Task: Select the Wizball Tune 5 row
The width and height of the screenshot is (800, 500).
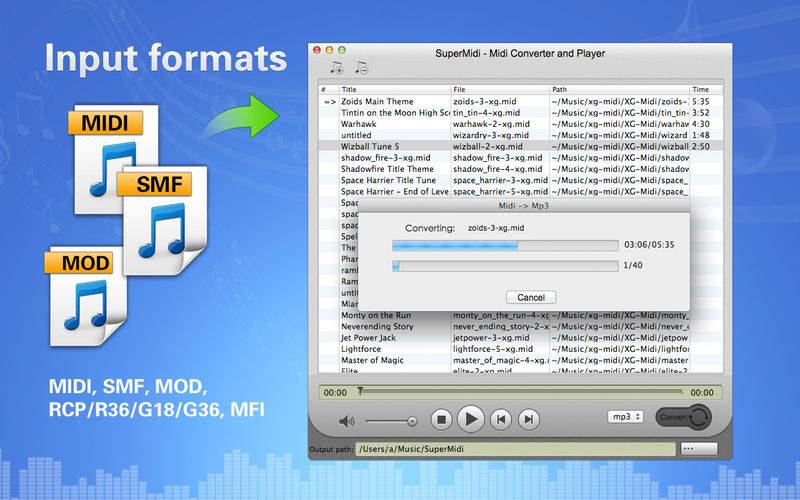Action: point(520,146)
